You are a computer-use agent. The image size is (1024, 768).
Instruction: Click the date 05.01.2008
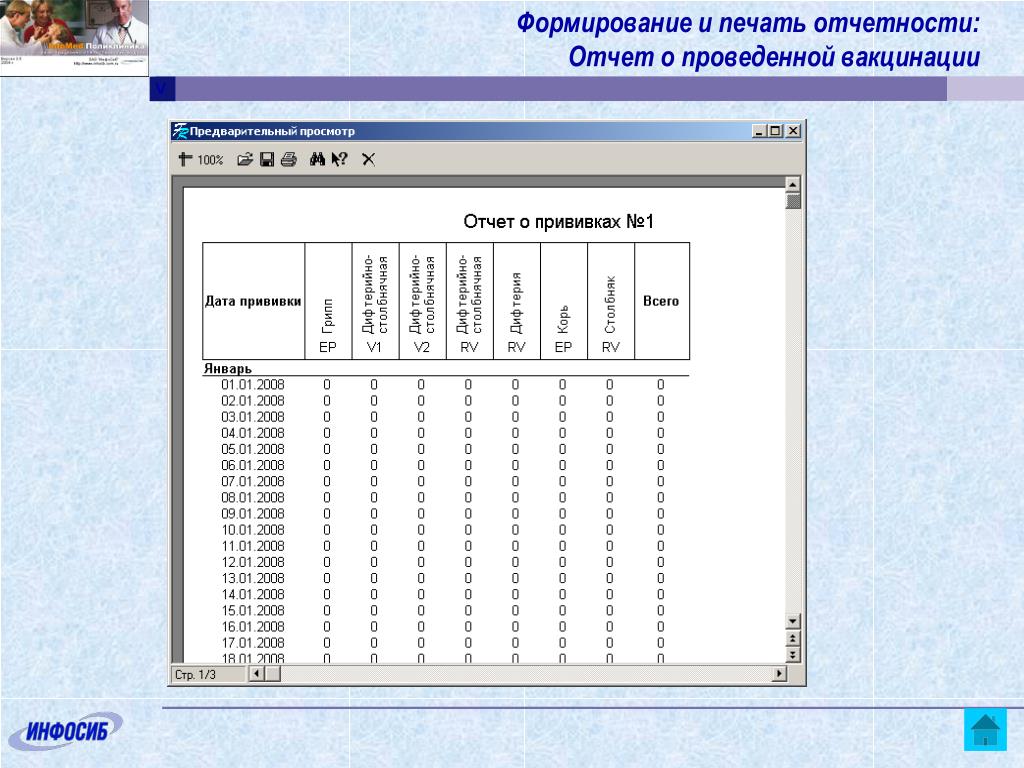click(x=253, y=449)
